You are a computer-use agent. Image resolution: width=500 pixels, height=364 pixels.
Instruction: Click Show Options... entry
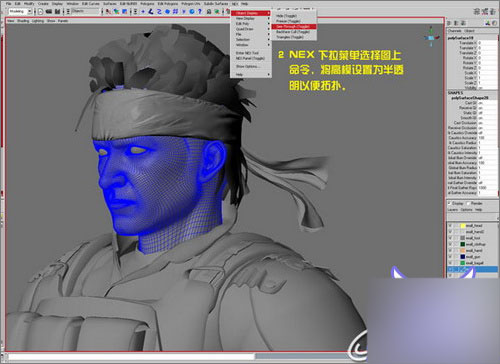251,66
